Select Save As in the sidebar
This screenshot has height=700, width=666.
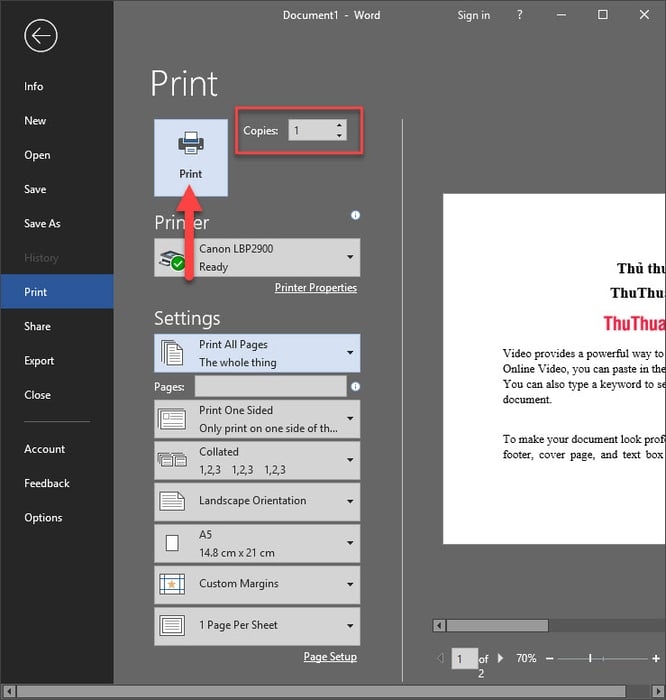(x=42, y=223)
